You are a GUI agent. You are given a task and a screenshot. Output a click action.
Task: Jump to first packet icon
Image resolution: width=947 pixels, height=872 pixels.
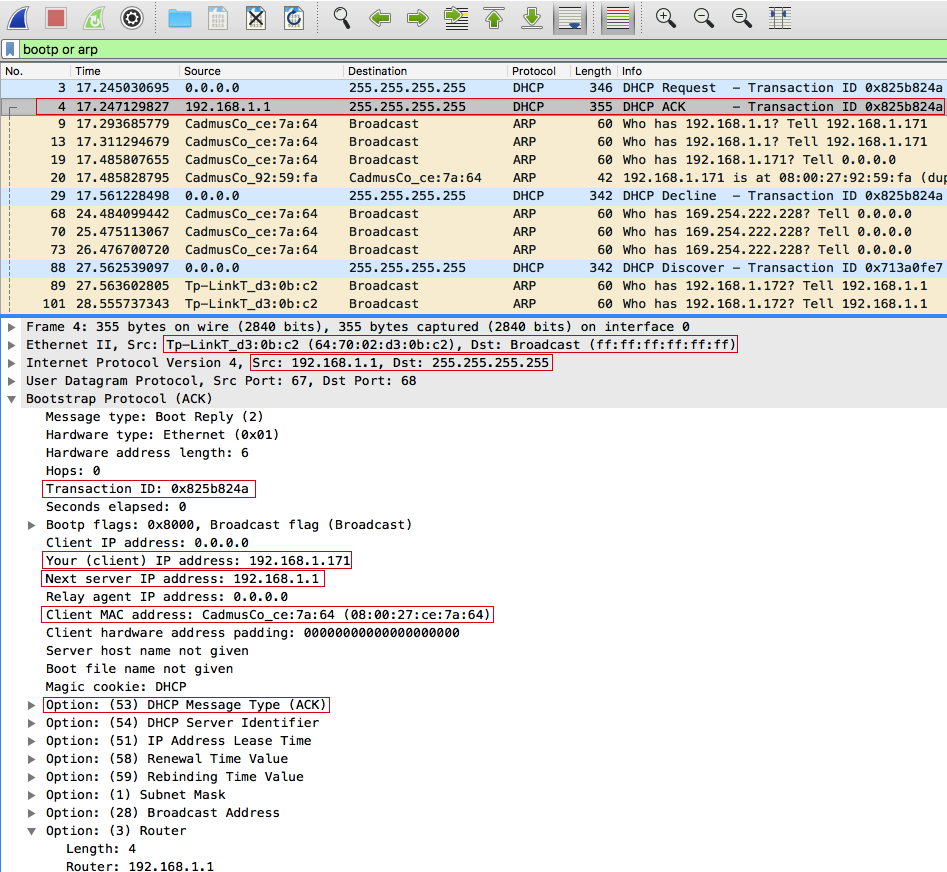pyautogui.click(x=494, y=18)
